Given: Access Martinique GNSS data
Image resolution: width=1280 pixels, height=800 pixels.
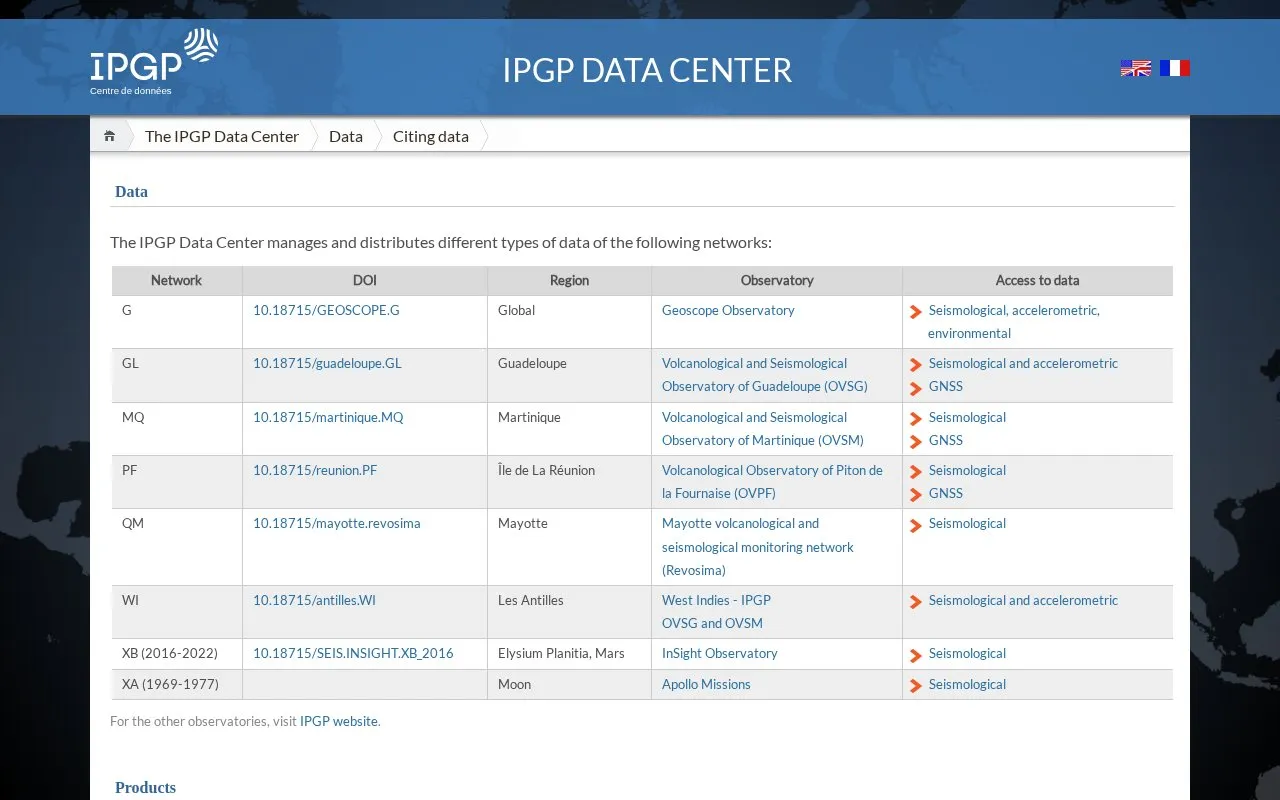Looking at the screenshot, I should (946, 440).
